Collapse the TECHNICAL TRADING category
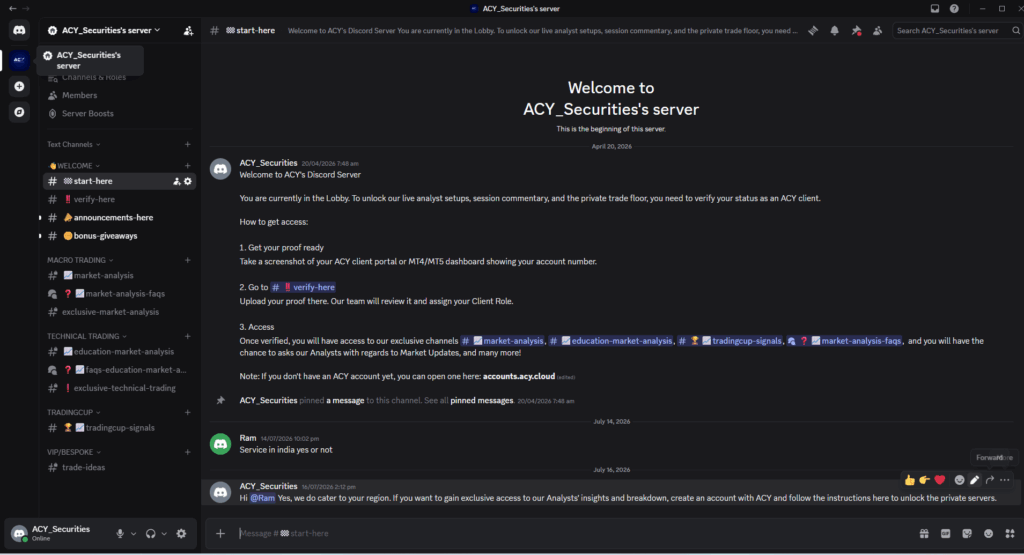Viewport: 1024px width, 555px height. (x=87, y=336)
